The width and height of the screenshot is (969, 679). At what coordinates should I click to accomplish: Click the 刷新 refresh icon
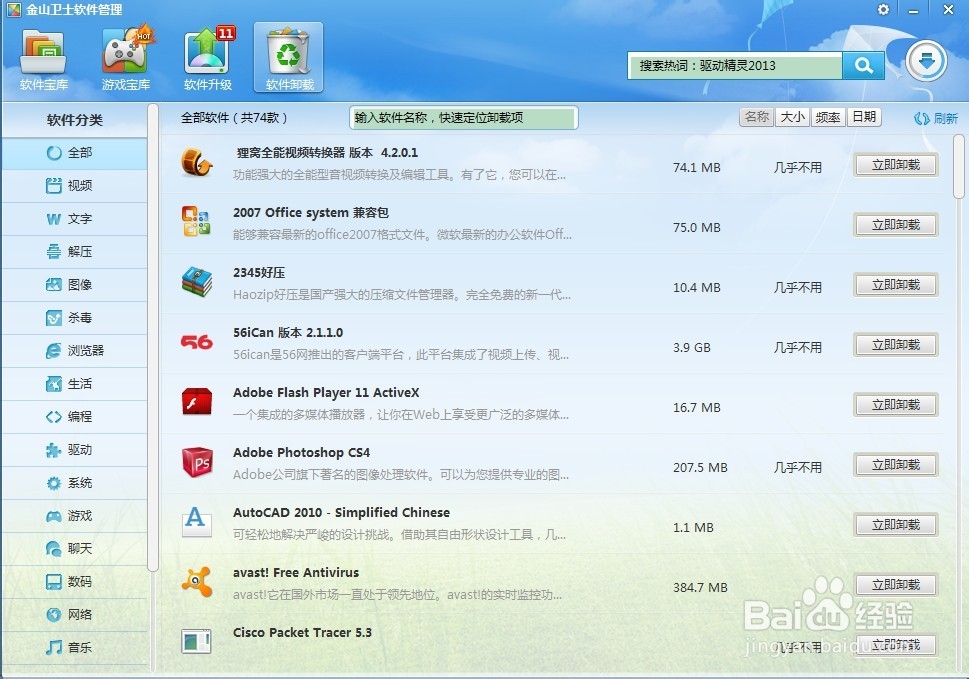936,118
